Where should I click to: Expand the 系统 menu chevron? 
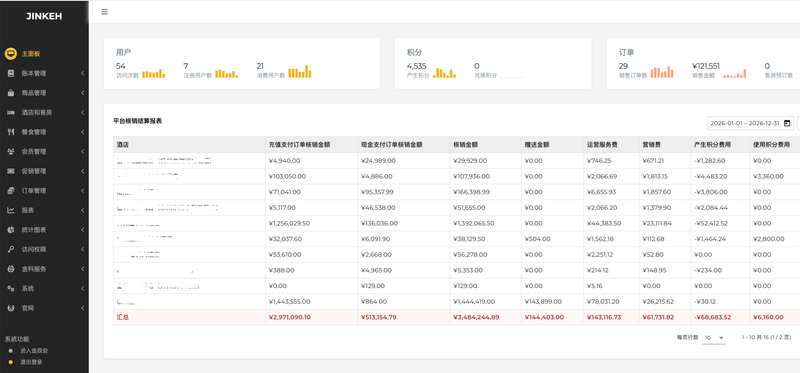[x=82, y=288]
